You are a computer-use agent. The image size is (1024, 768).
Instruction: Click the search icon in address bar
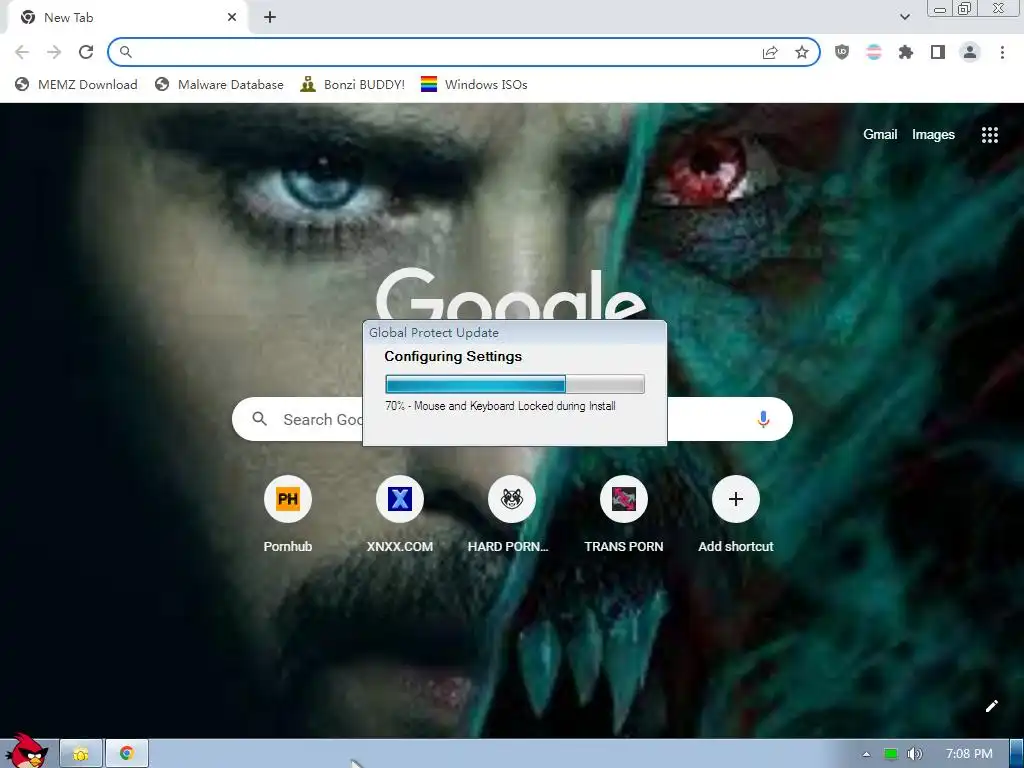click(126, 52)
